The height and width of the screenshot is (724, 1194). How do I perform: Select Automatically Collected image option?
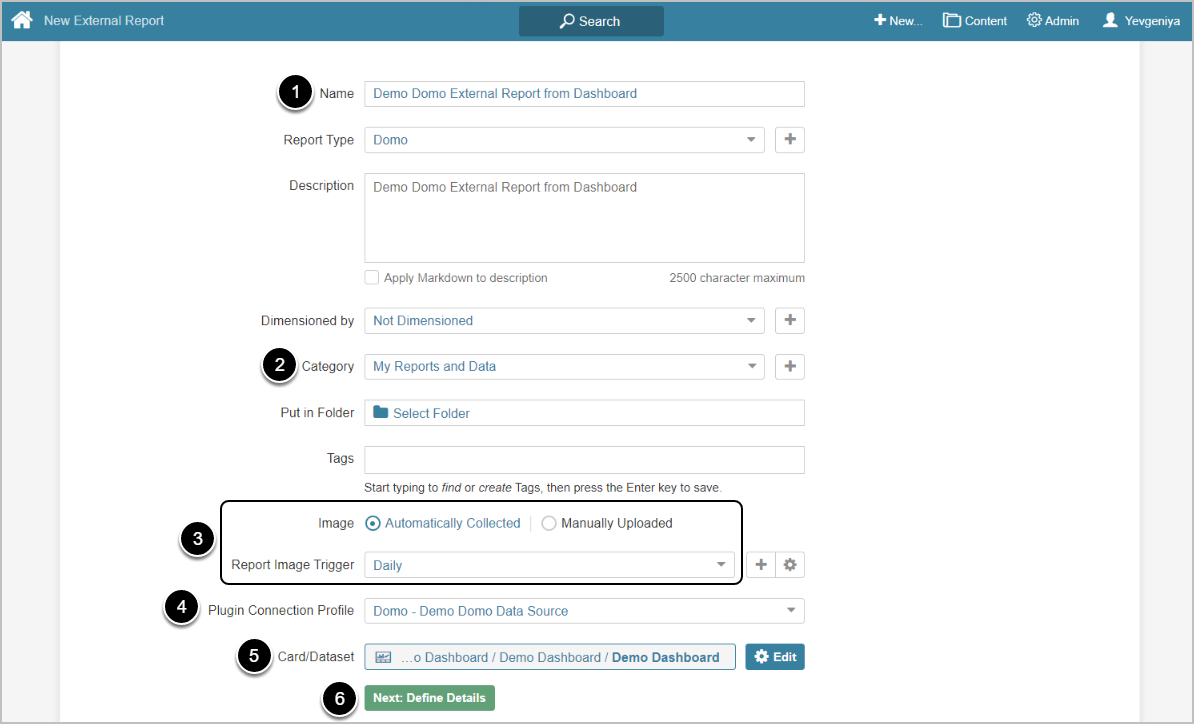[372, 523]
